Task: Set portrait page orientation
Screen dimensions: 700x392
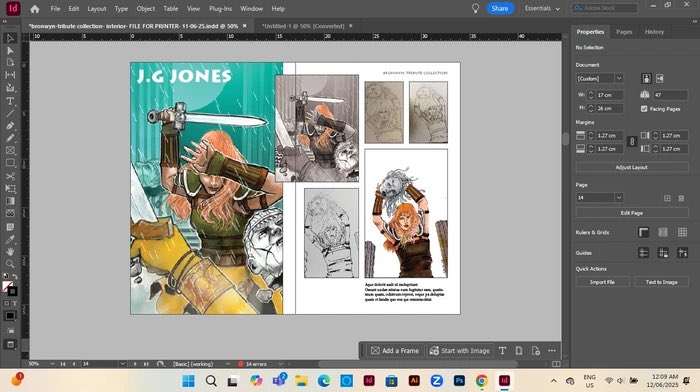Action: [646, 79]
